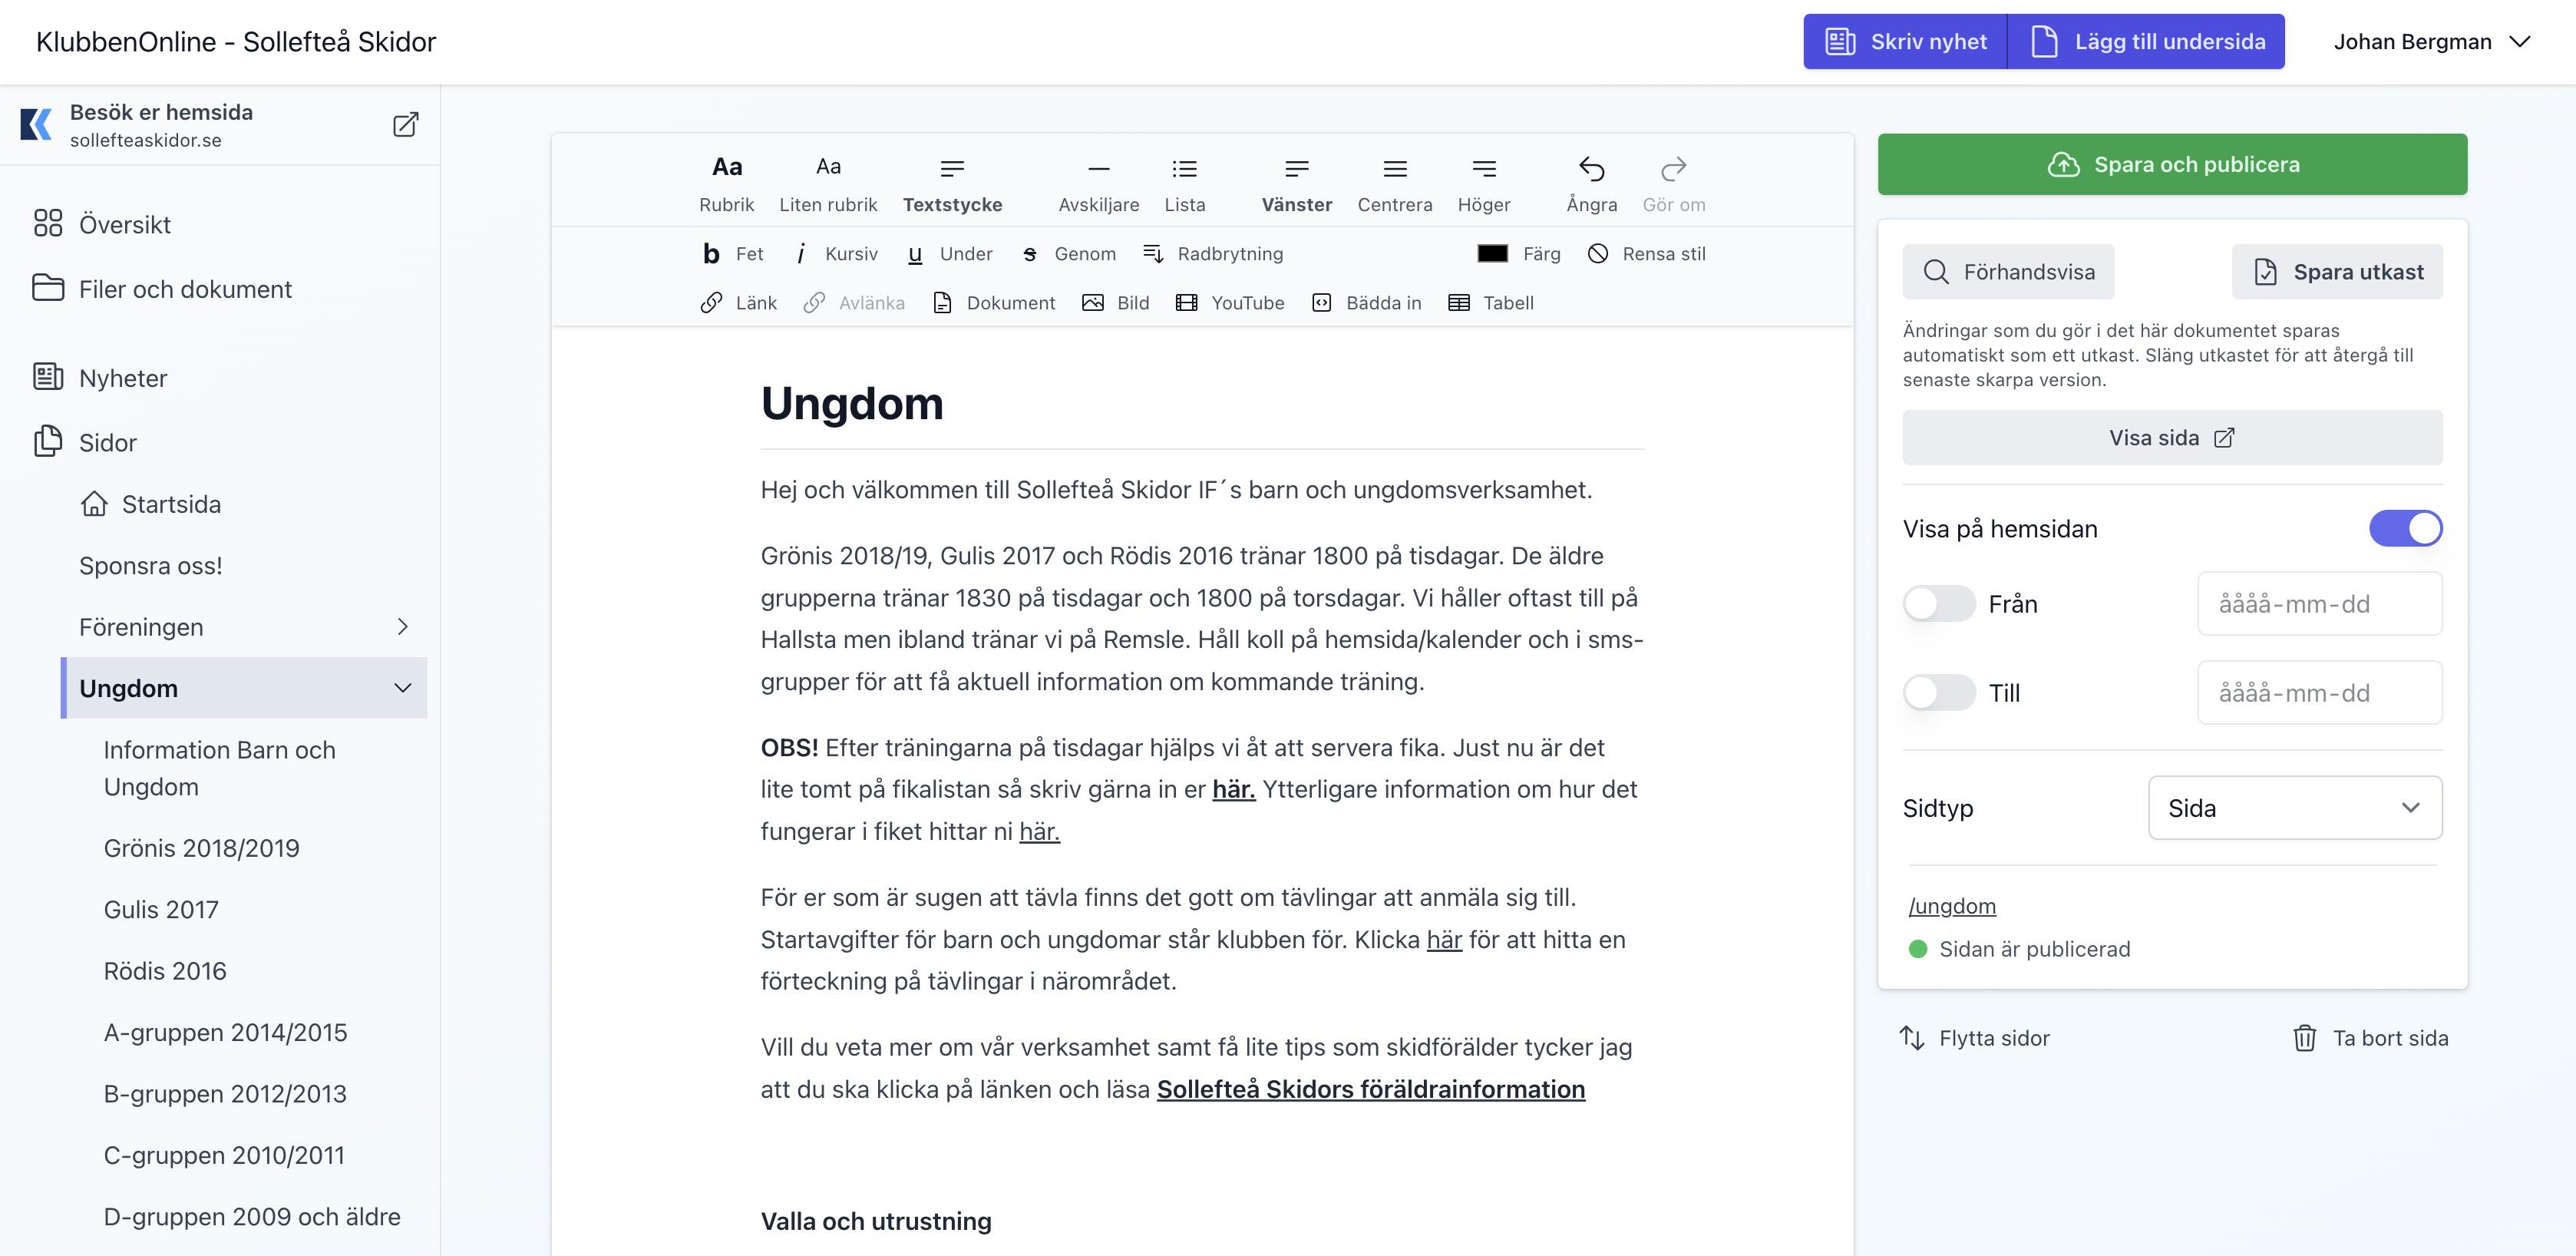Select Nyheter in the sidebar
Image resolution: width=2576 pixels, height=1256 pixels.
(122, 378)
